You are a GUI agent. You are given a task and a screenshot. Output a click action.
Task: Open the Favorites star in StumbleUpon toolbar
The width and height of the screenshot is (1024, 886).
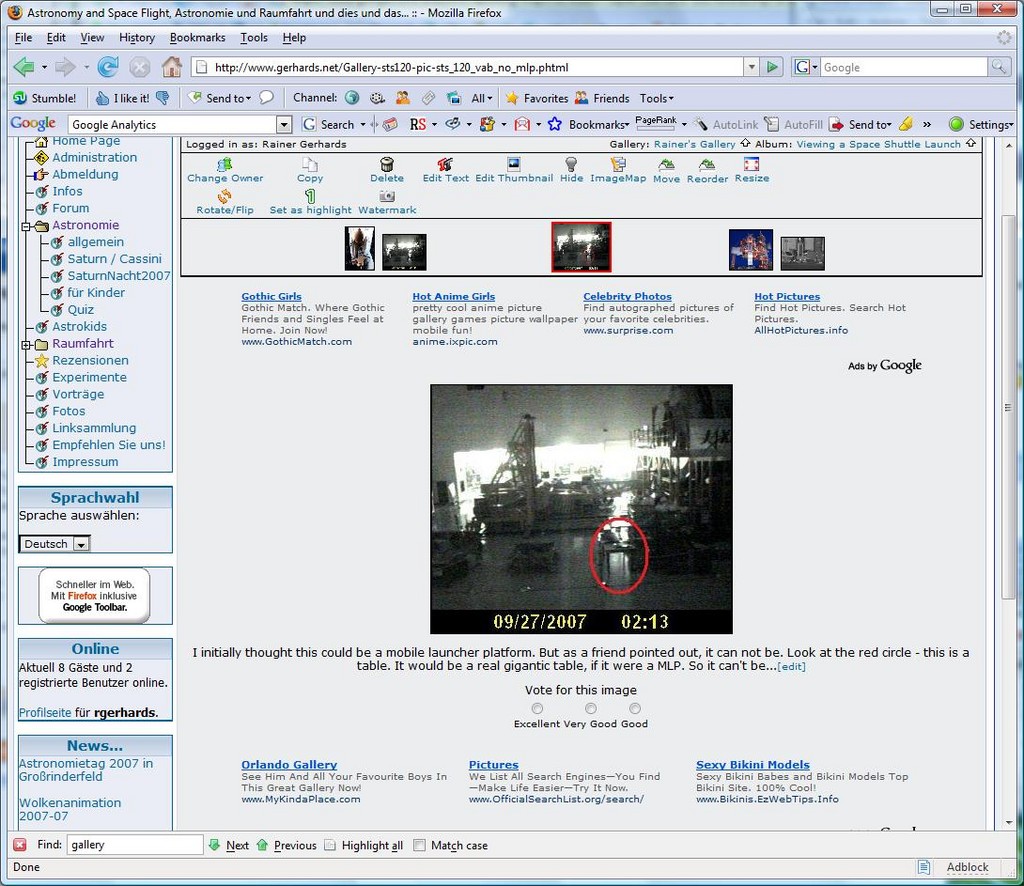537,98
